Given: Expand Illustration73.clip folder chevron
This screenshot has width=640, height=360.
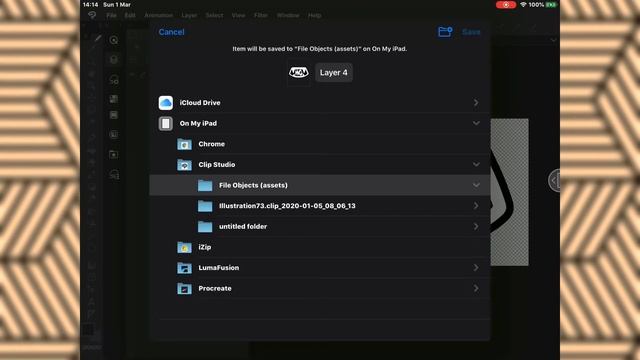Looking at the screenshot, I should [476, 206].
